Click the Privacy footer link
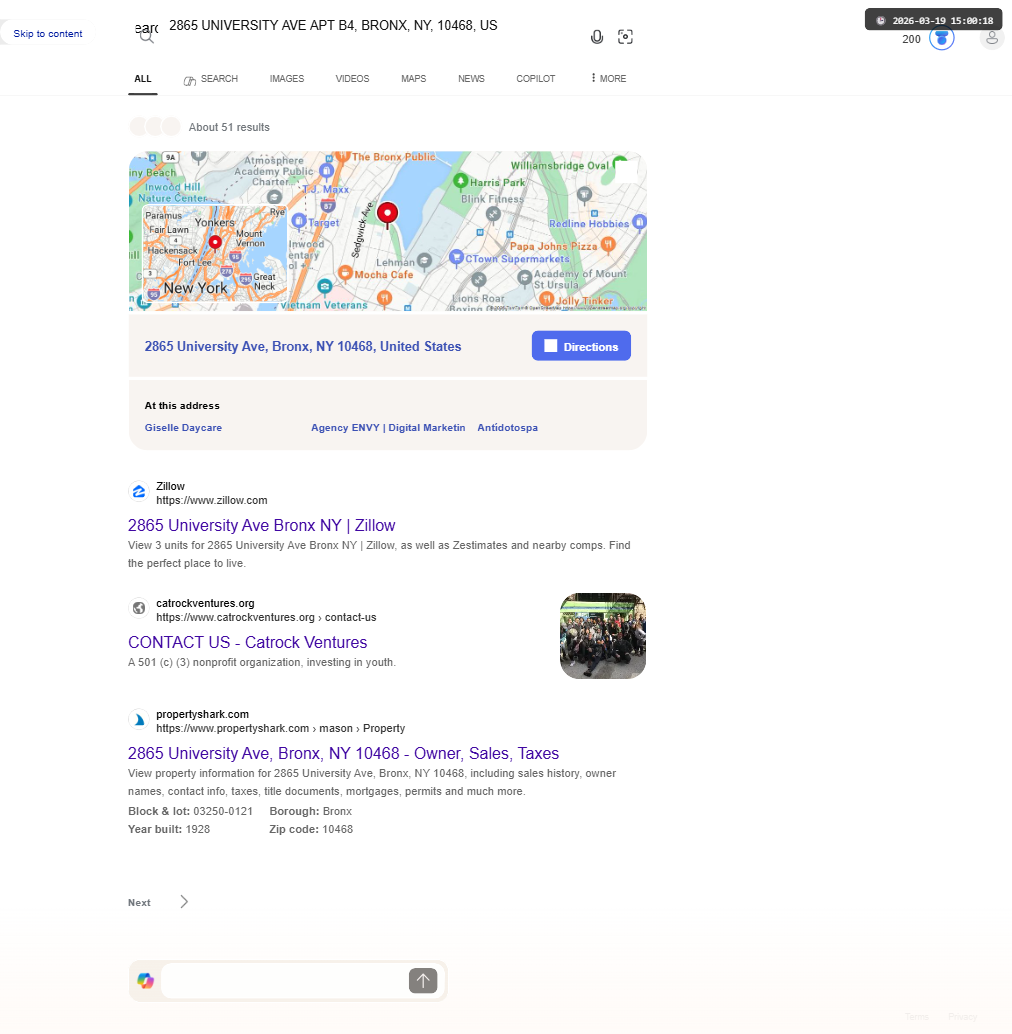 pos(963,1017)
